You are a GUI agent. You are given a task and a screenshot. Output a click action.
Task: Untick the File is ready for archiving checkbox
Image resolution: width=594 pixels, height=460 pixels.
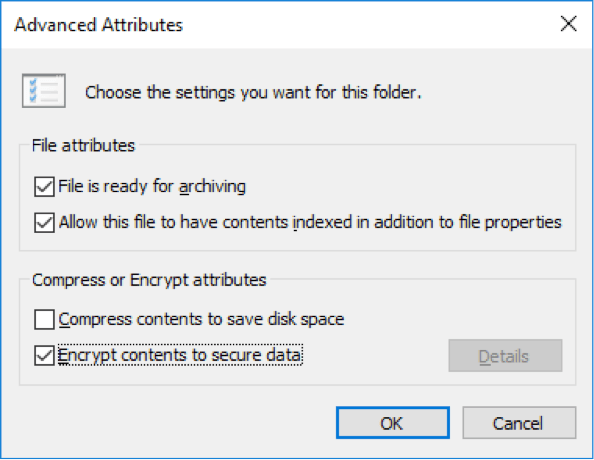tap(44, 187)
